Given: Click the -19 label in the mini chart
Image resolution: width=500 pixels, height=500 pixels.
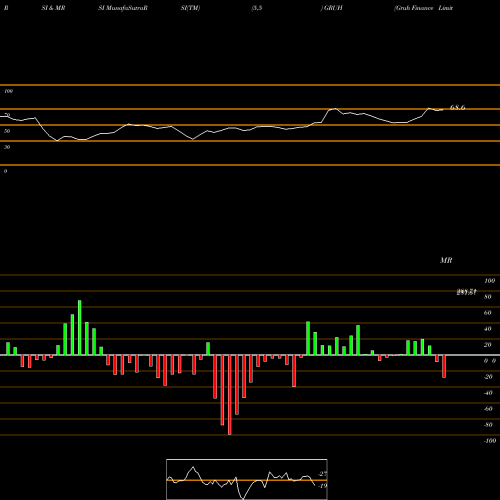Looking at the screenshot, I should 323,486.
